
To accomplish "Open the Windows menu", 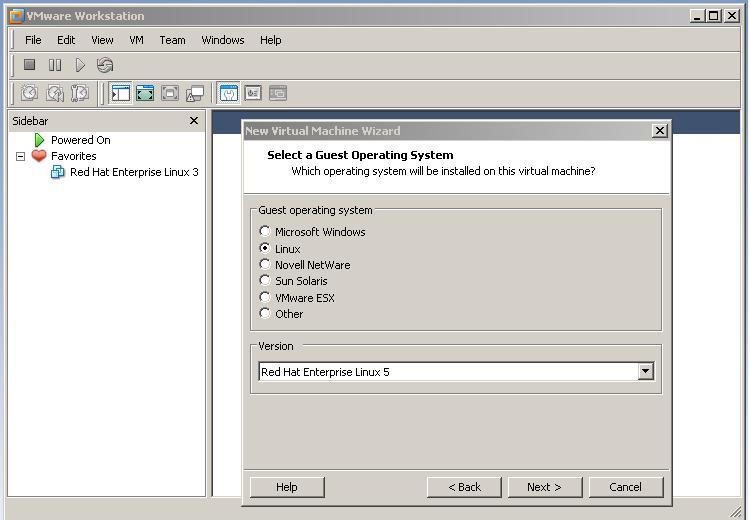I will 223,40.
